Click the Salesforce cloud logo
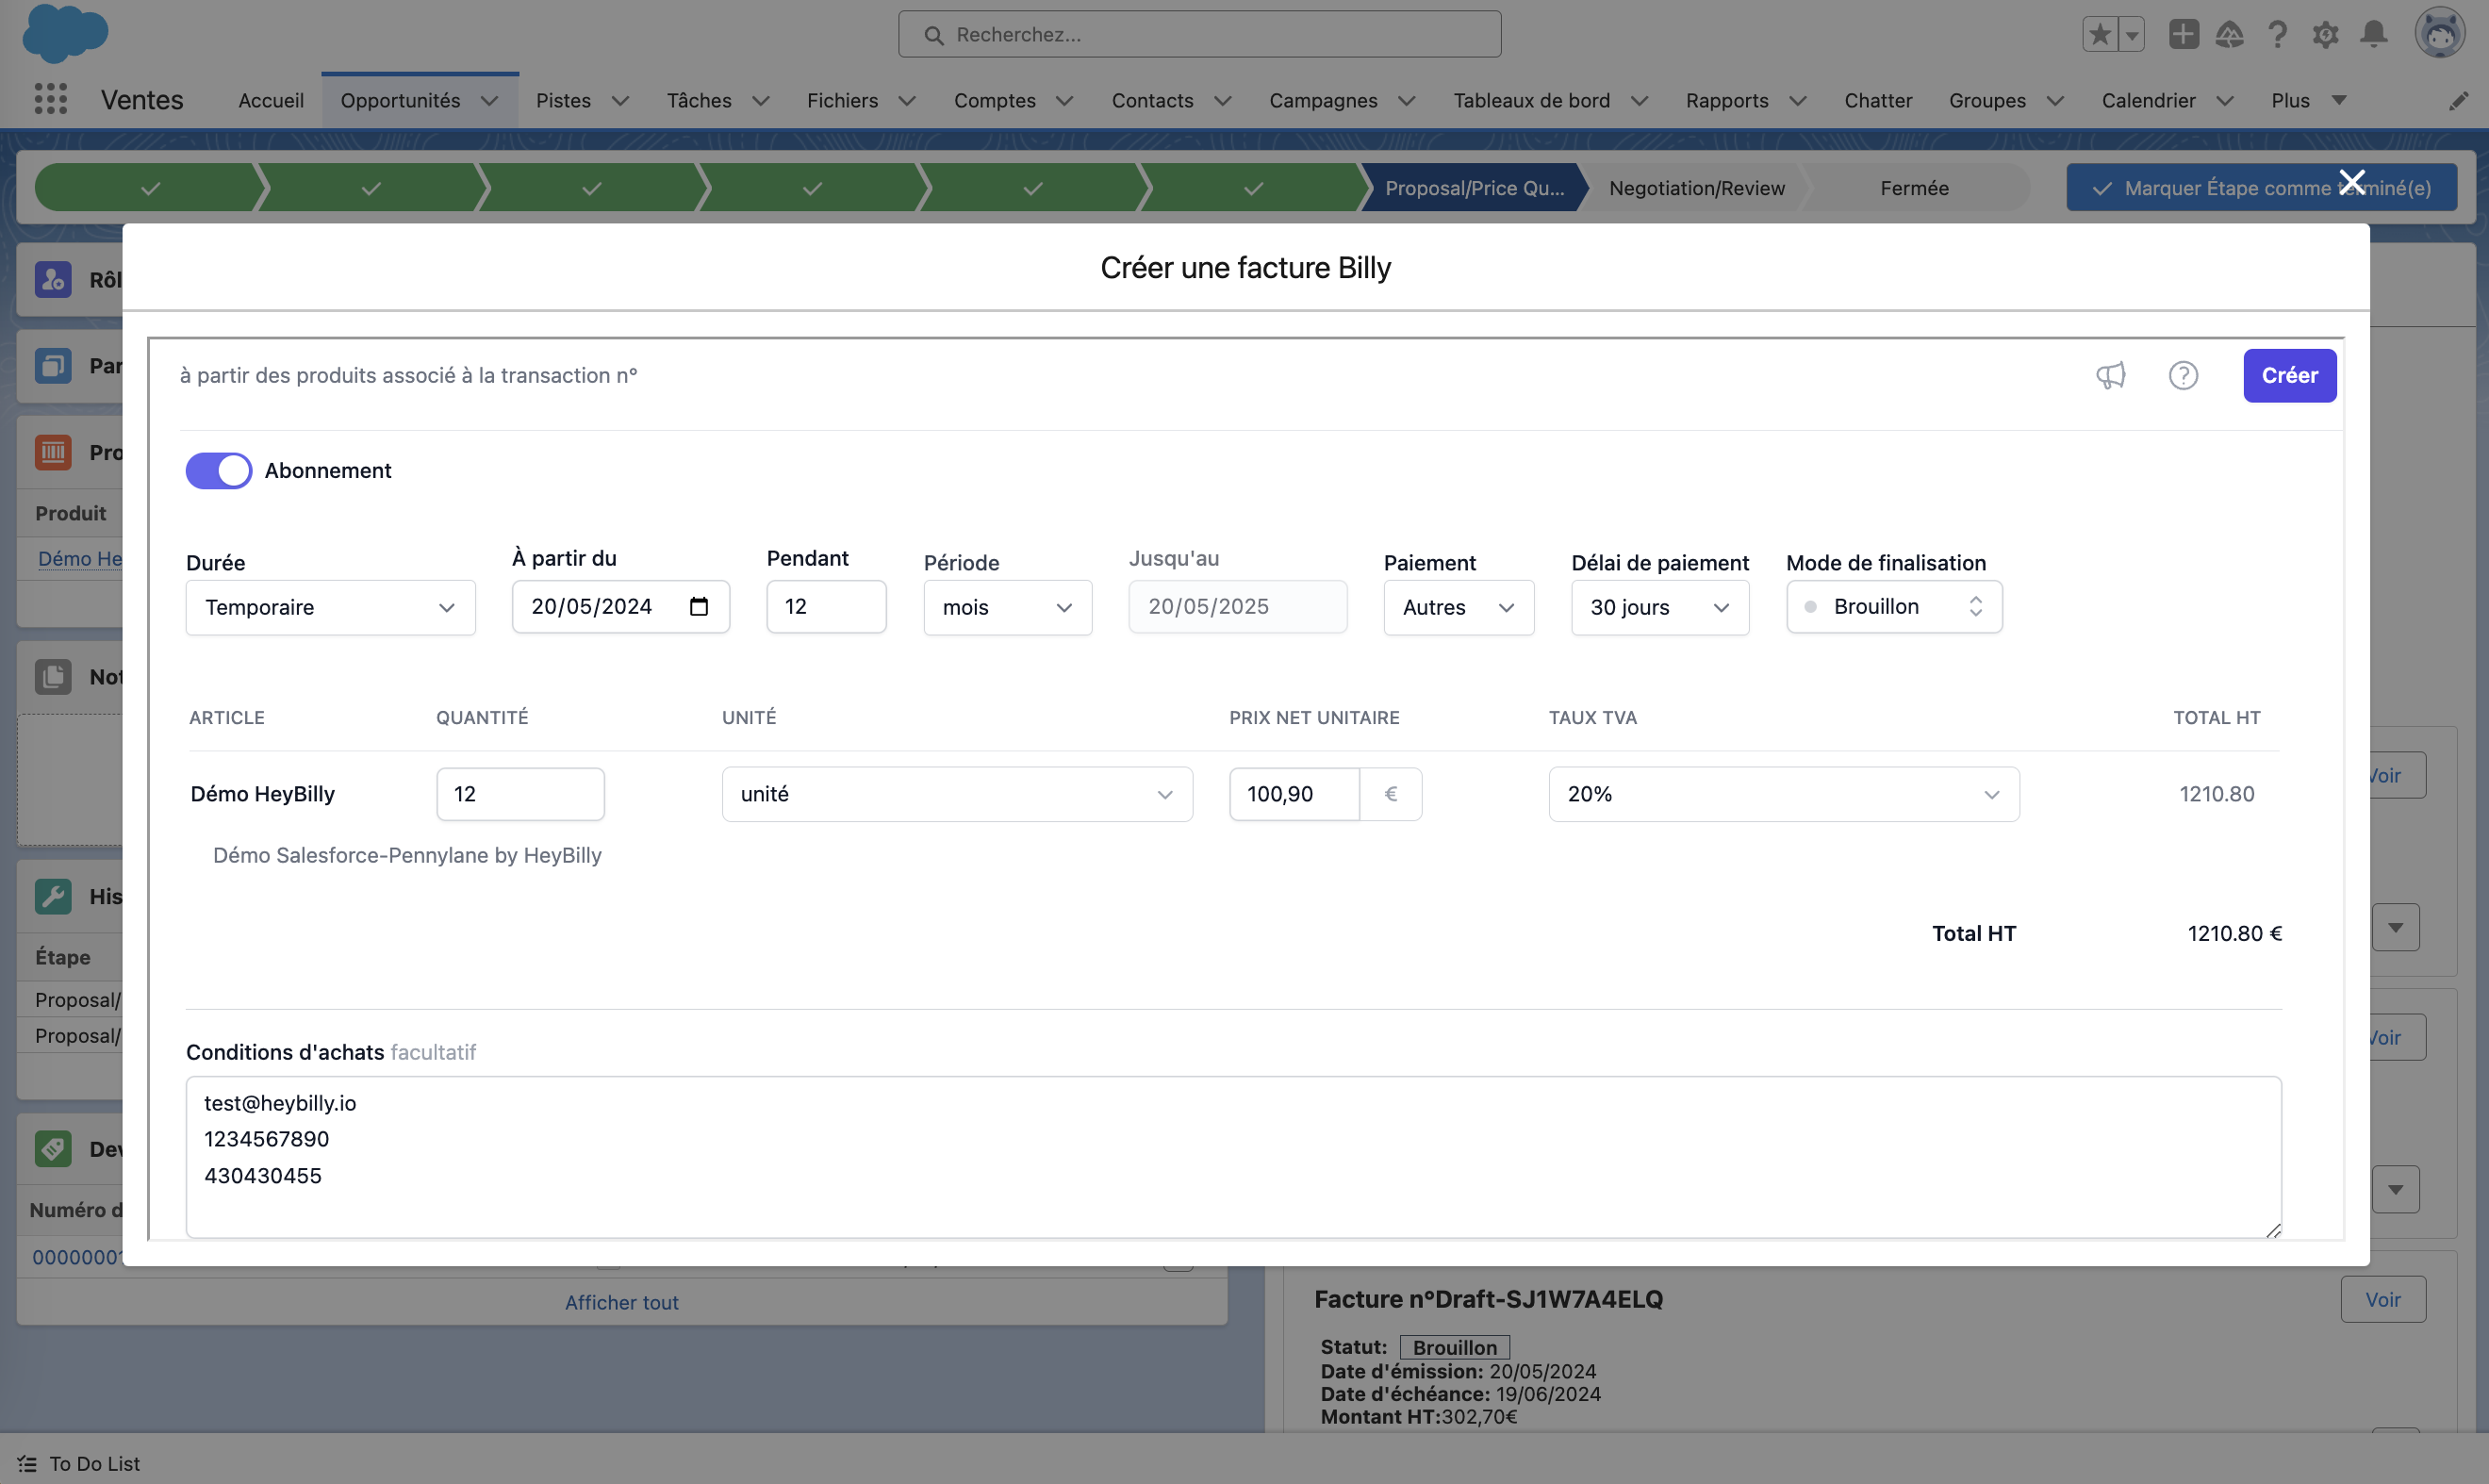Viewport: 2489px width, 1484px height. pos(65,33)
